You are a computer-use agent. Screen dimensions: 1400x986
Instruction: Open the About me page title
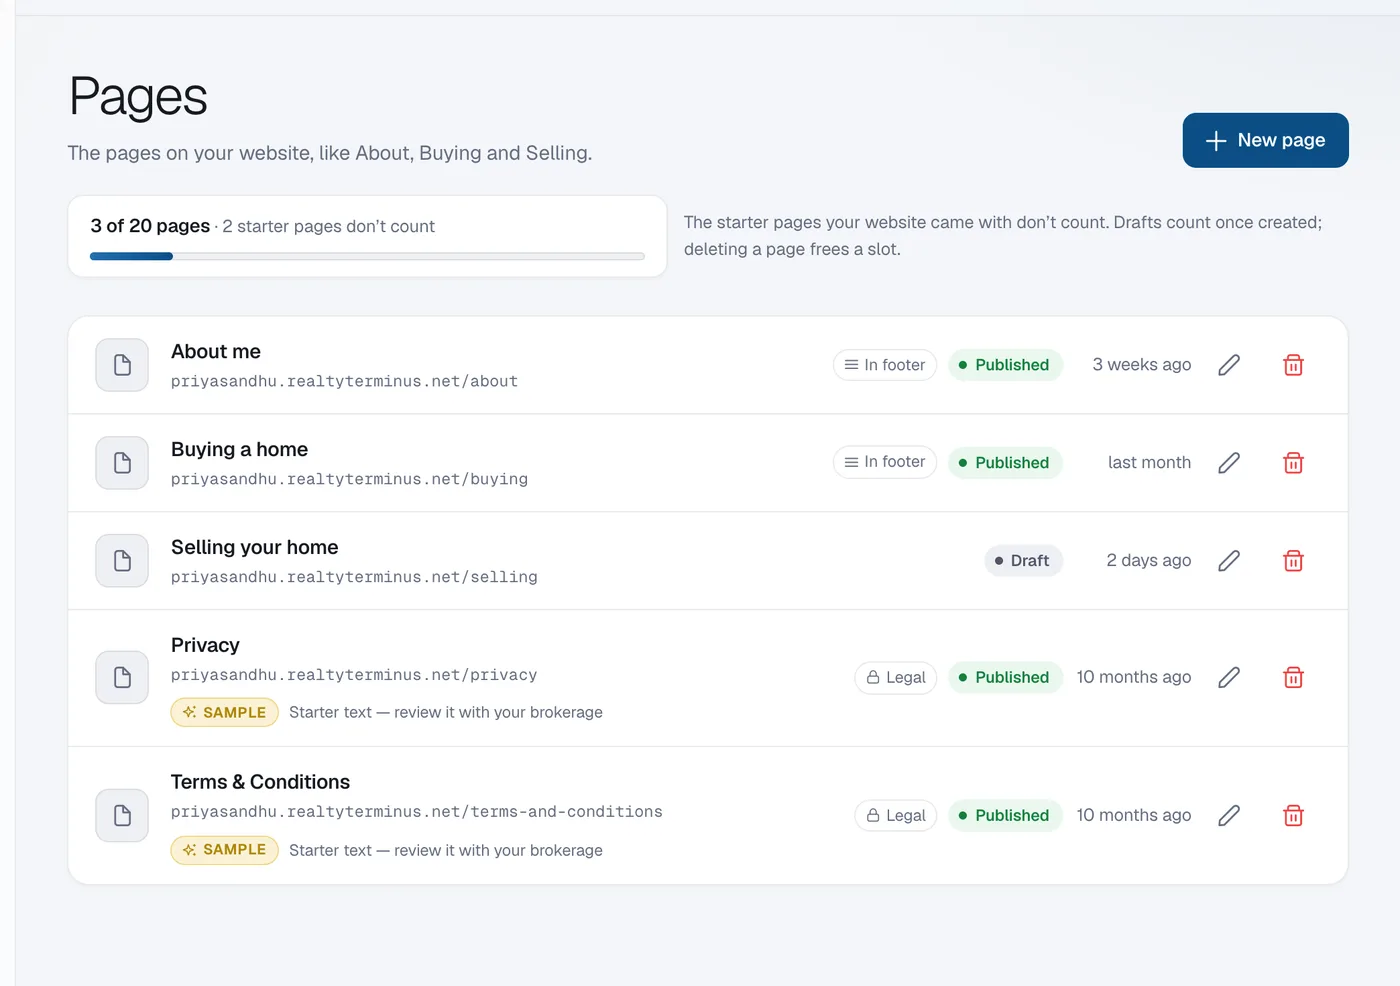pyautogui.click(x=216, y=352)
